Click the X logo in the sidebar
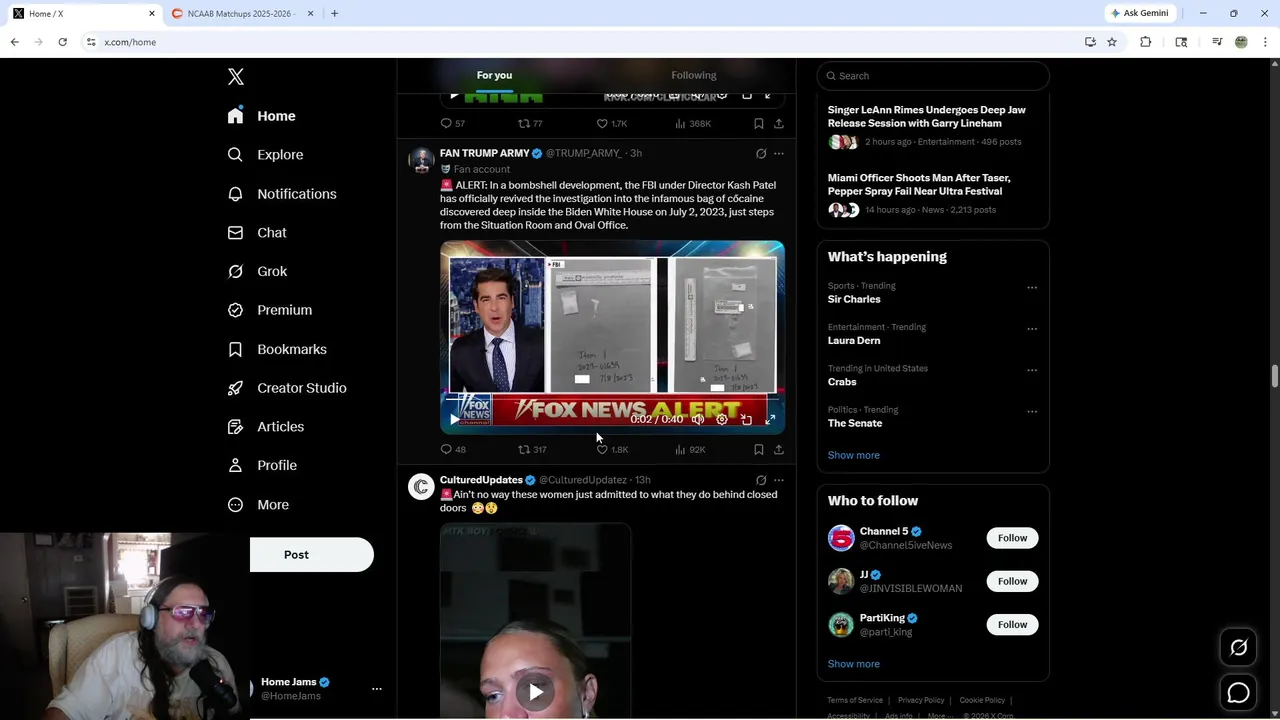 coord(236,77)
